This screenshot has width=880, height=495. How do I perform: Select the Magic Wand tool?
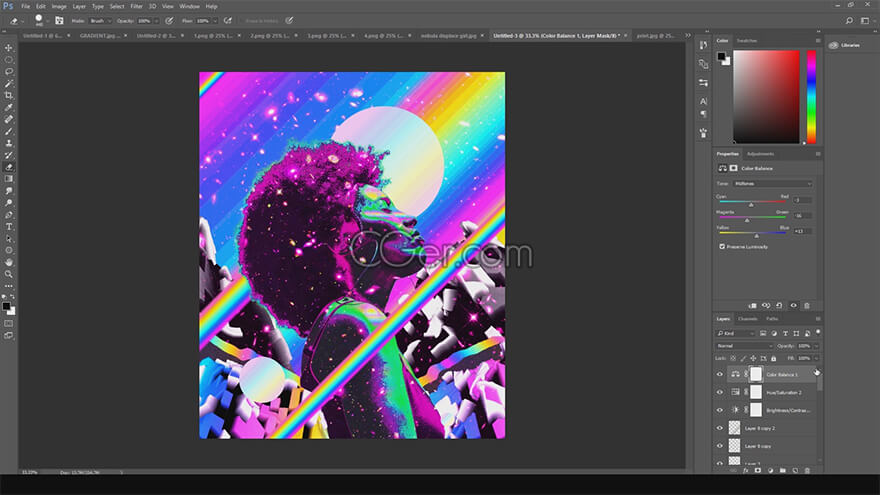pos(8,83)
